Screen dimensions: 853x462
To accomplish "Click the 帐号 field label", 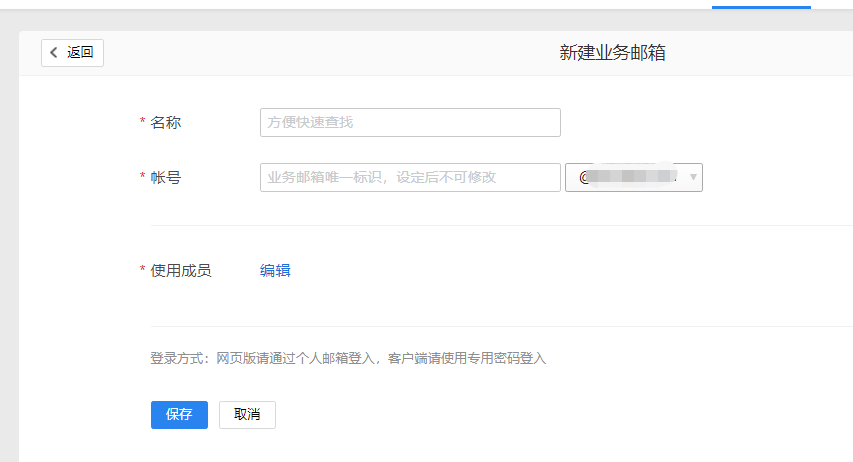I will point(166,177).
